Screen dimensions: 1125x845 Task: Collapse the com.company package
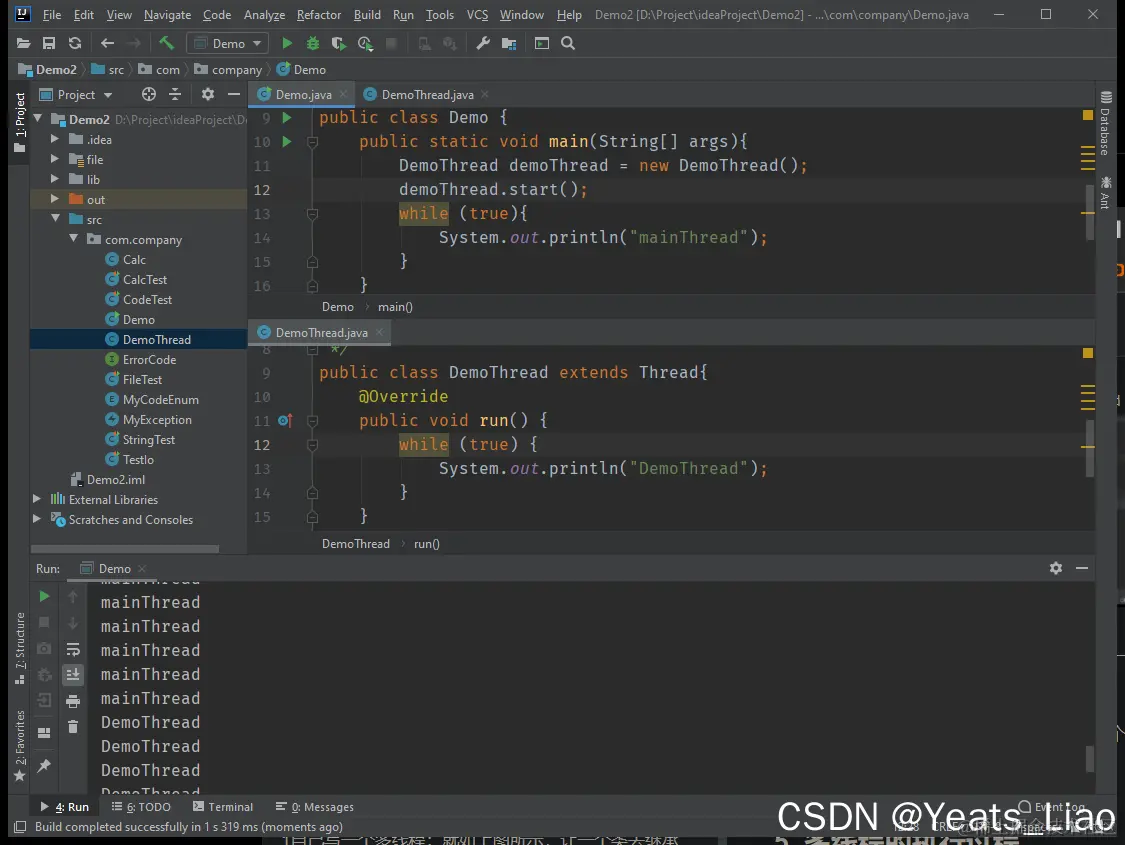pos(73,239)
